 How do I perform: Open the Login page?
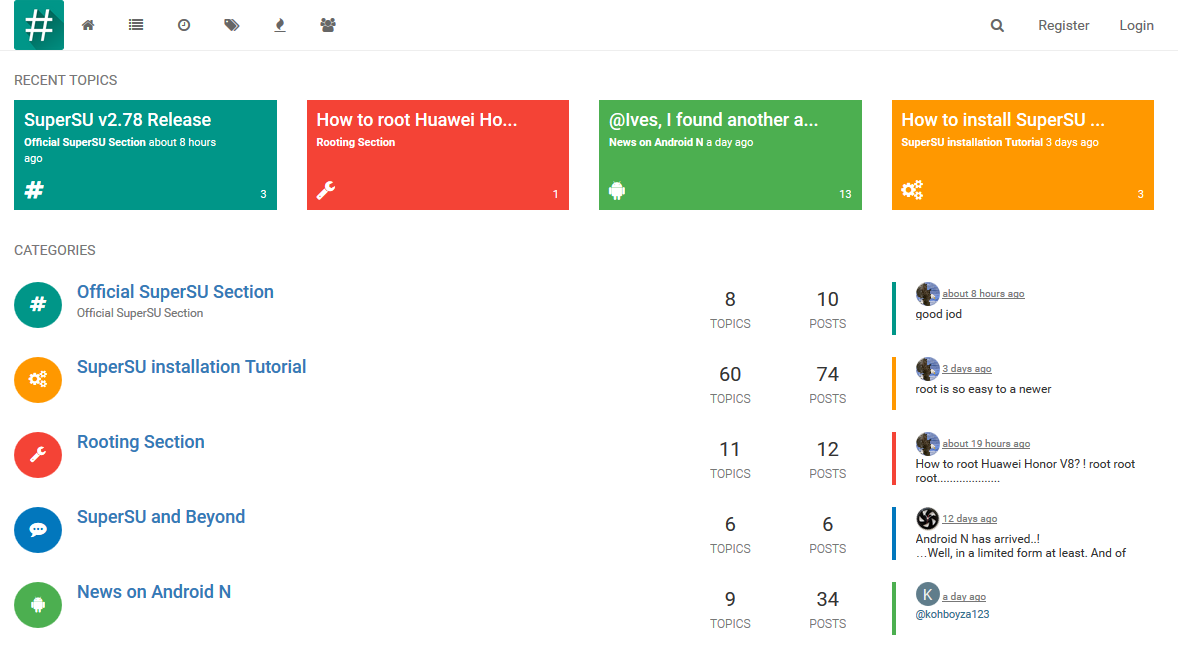click(x=1136, y=26)
